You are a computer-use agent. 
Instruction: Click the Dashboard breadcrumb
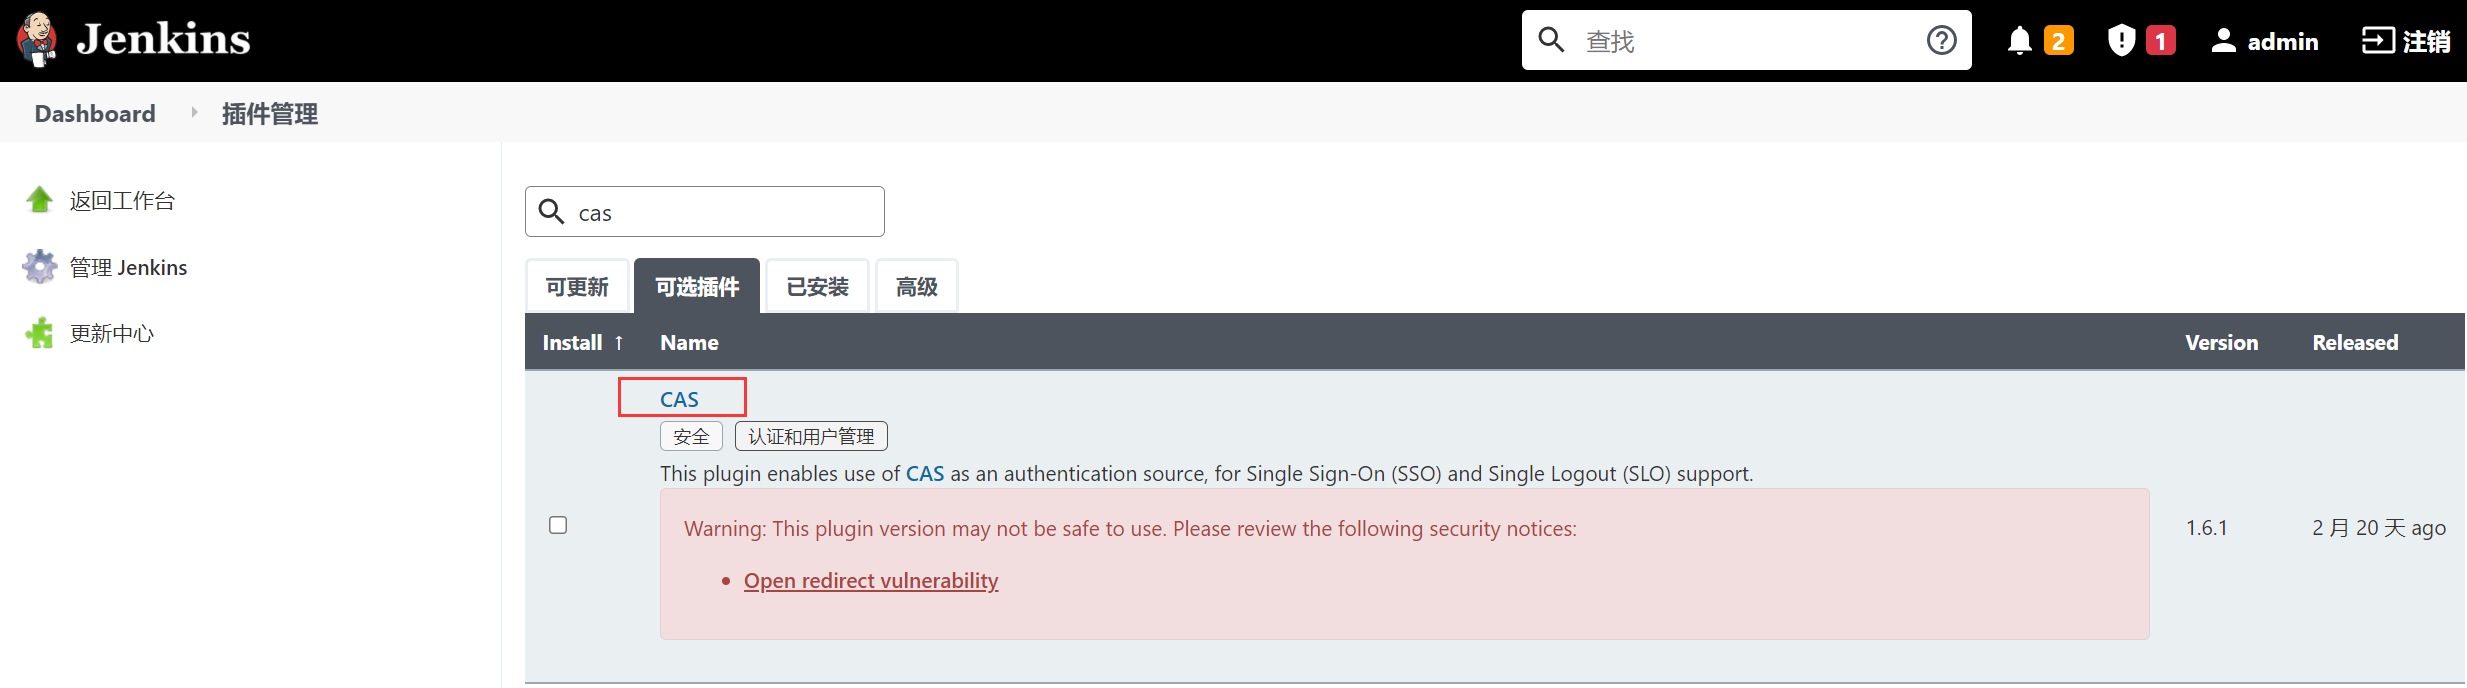tap(94, 113)
